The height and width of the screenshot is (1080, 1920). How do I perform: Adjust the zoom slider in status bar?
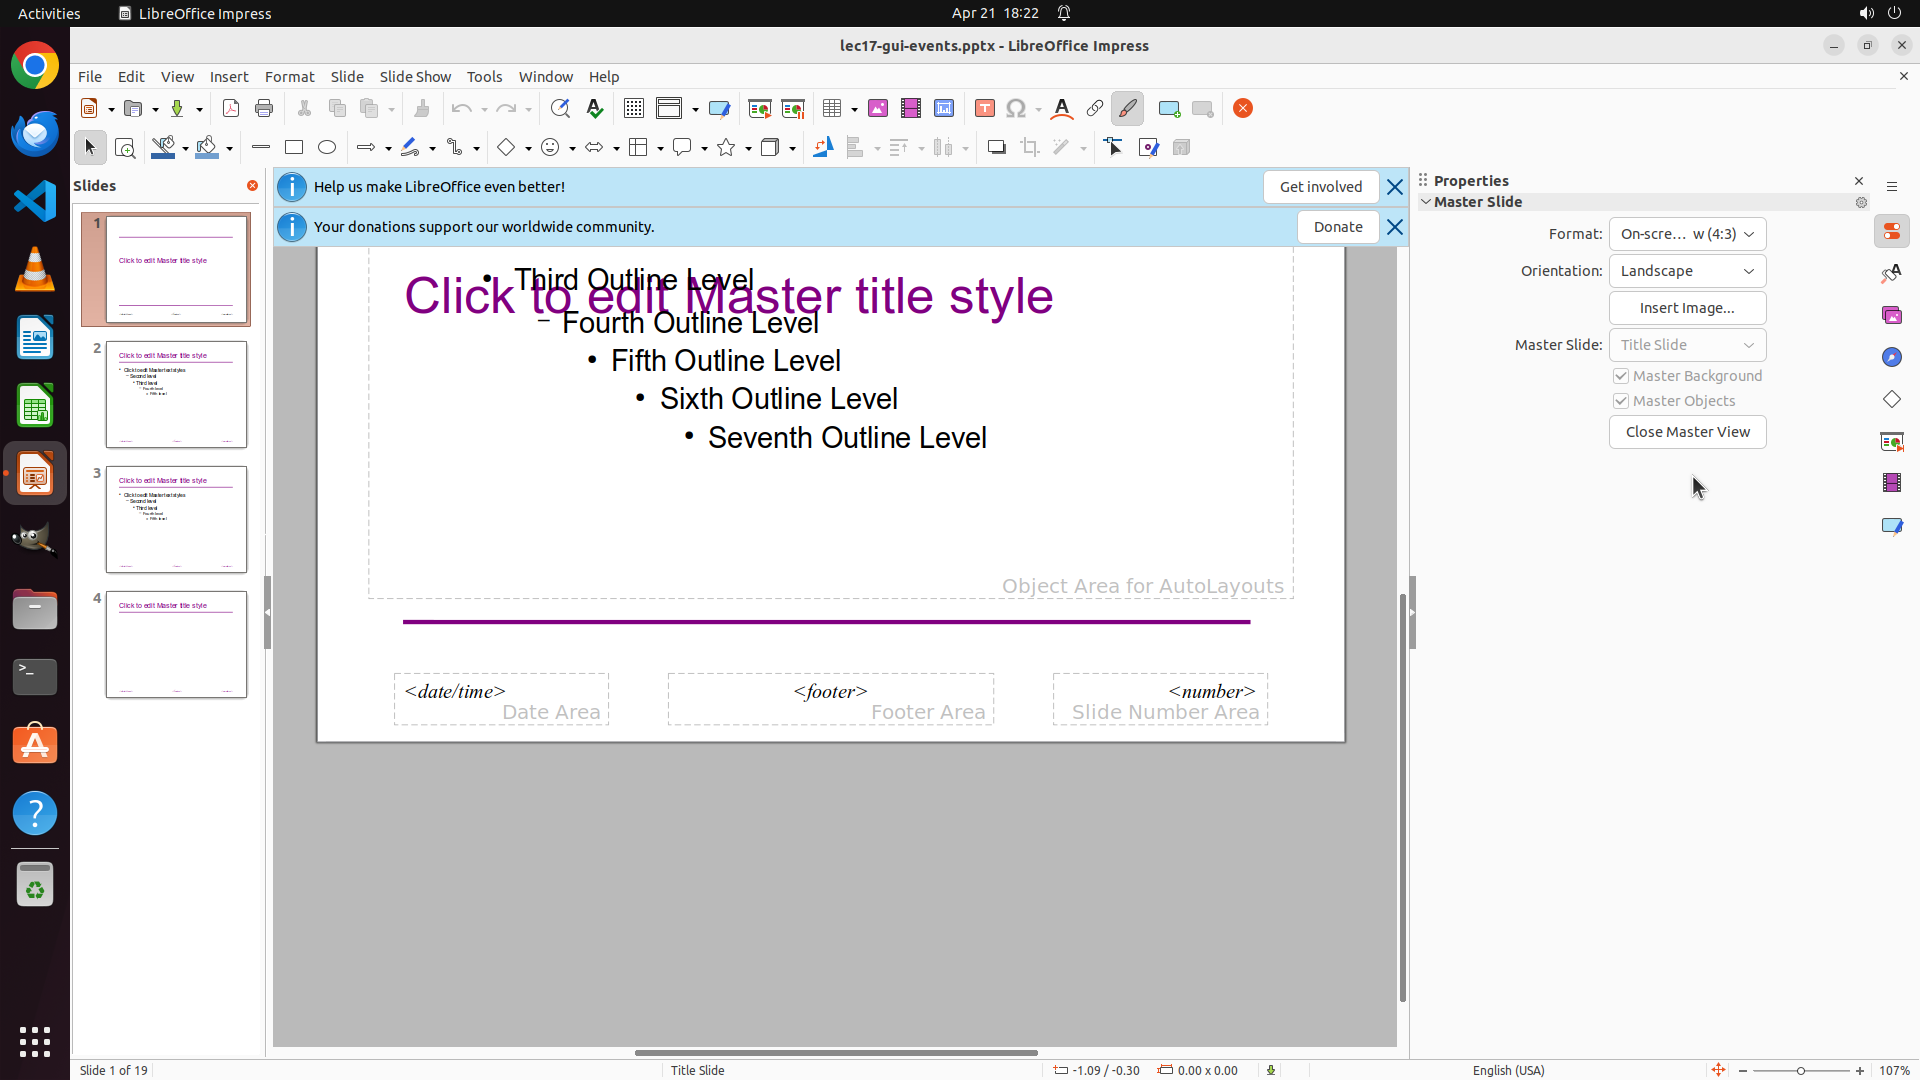[1801, 1070]
